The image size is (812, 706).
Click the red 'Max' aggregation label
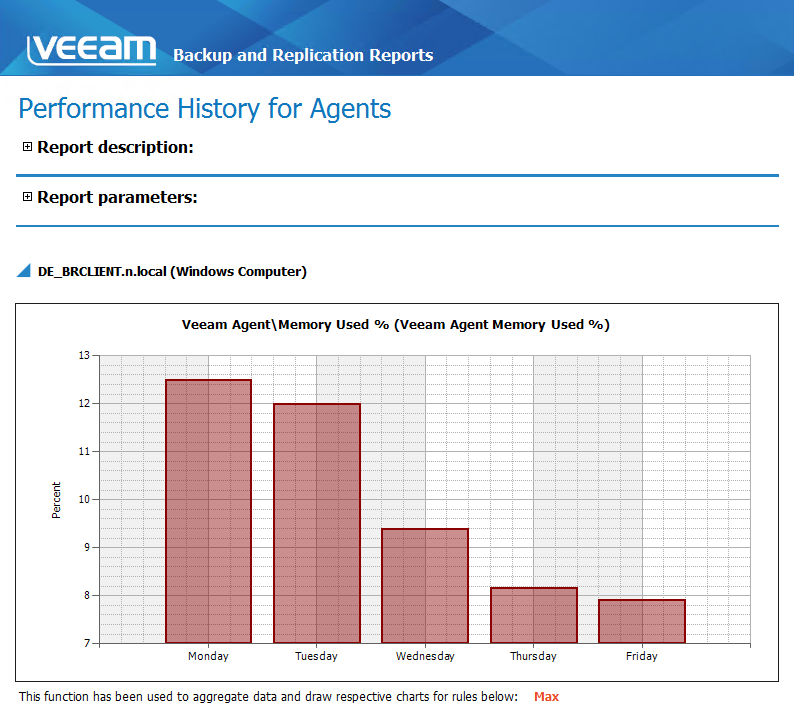pos(546,697)
